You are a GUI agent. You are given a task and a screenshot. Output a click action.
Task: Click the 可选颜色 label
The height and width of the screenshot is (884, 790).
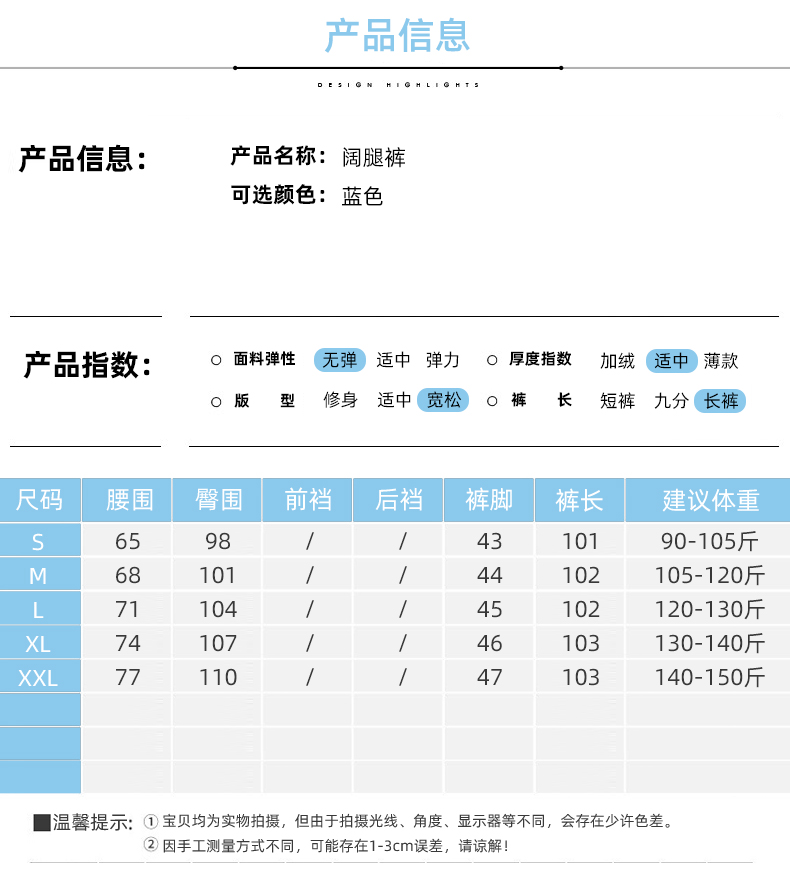coord(278,195)
